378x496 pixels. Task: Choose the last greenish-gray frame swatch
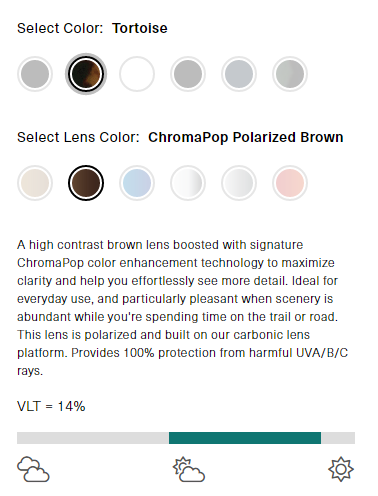click(x=290, y=74)
